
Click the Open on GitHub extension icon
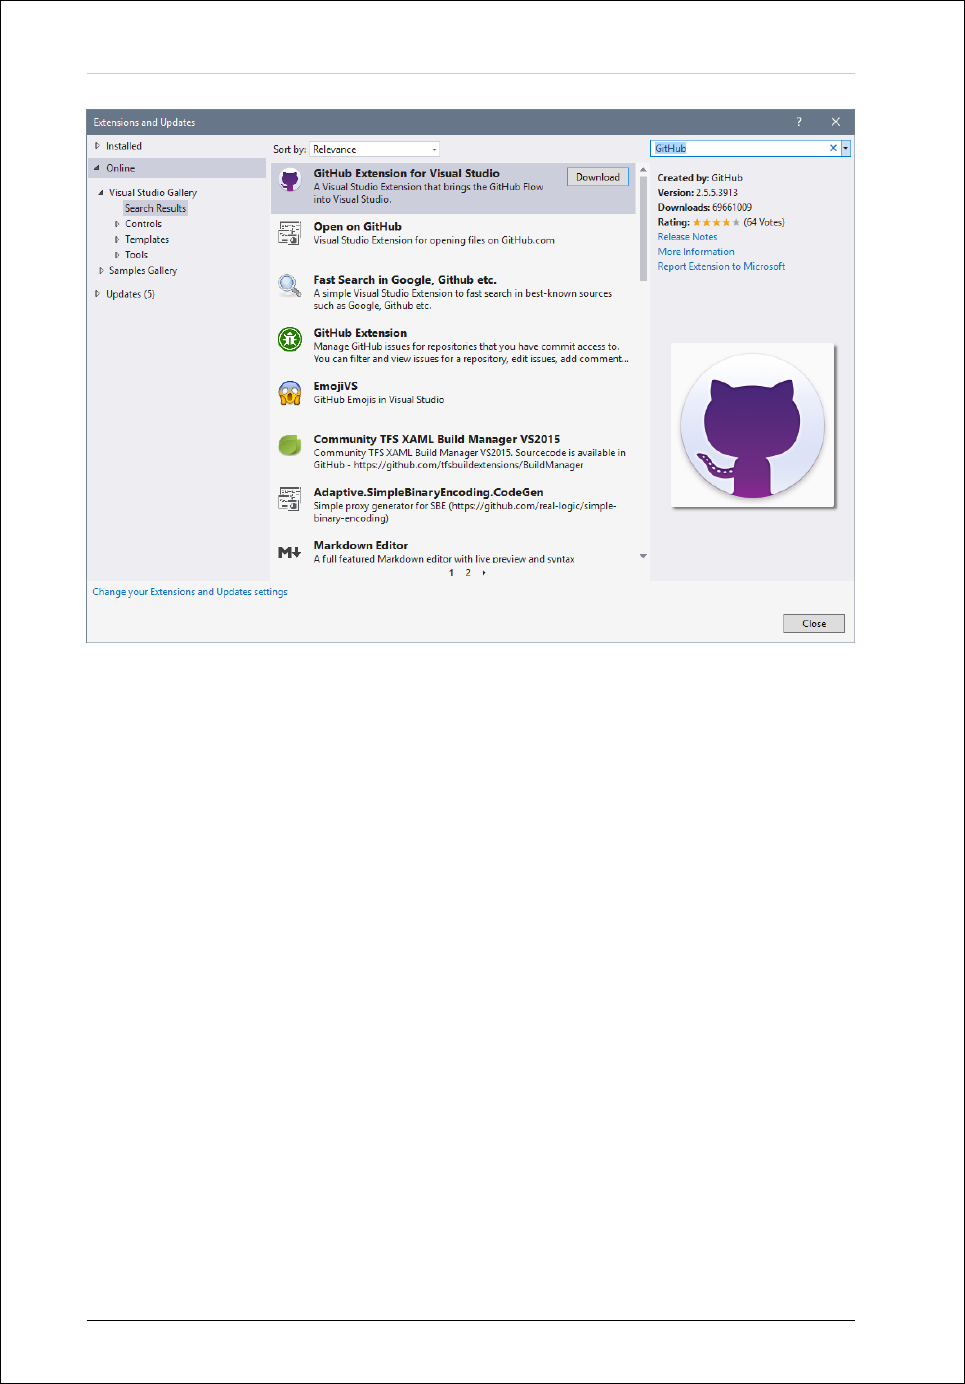290,234
